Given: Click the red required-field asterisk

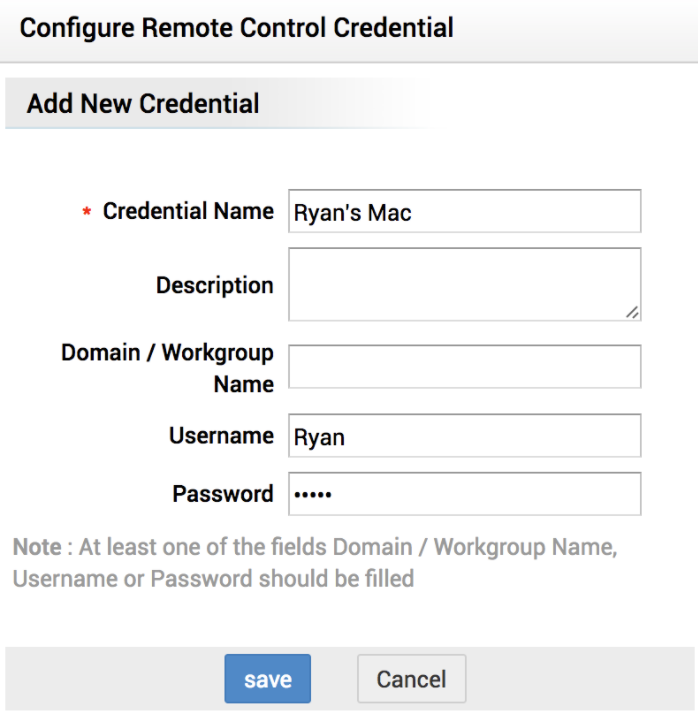Looking at the screenshot, I should click(86, 213).
